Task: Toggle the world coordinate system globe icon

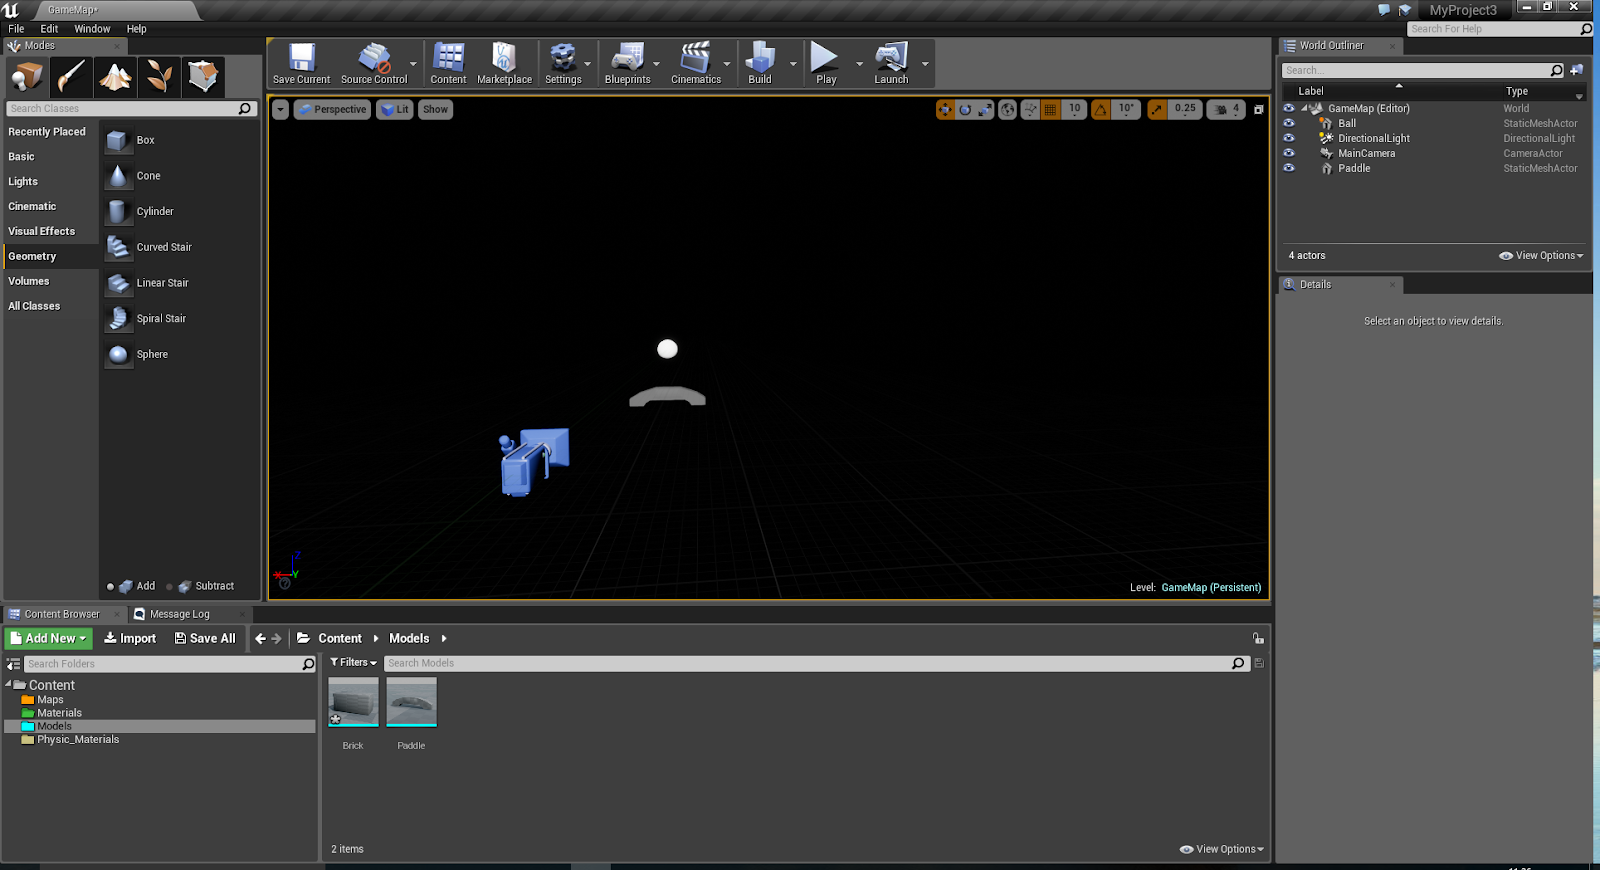Action: point(1008,110)
